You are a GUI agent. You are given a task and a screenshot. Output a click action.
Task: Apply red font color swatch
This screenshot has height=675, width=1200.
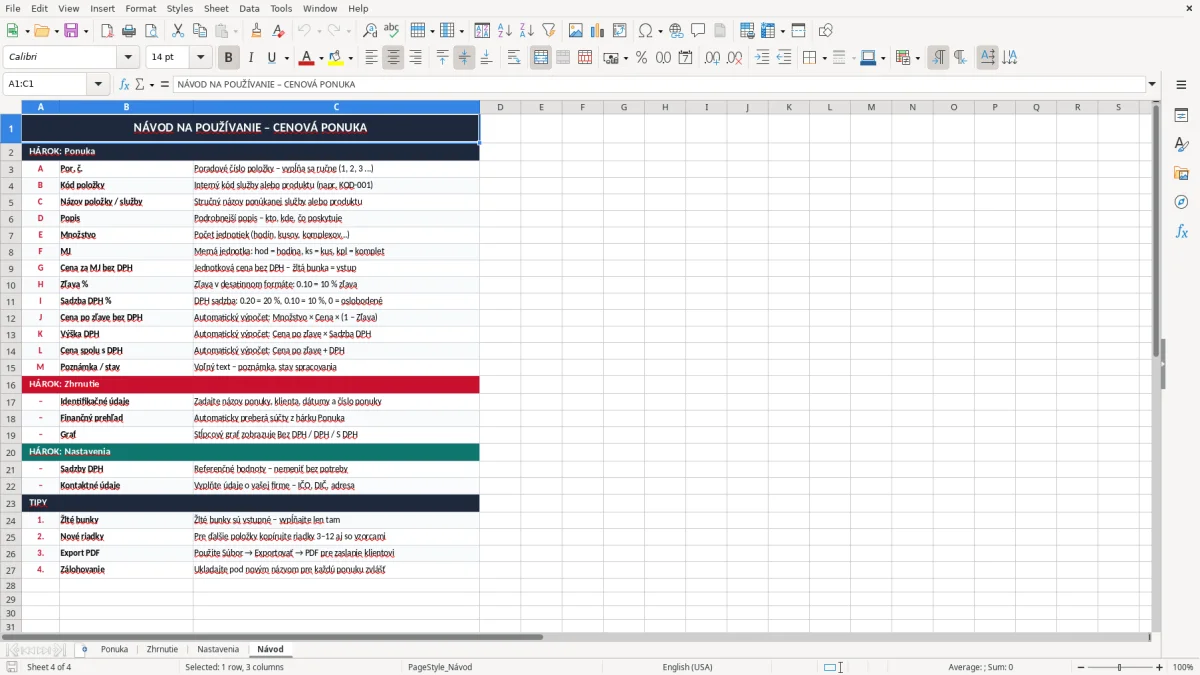tap(306, 58)
